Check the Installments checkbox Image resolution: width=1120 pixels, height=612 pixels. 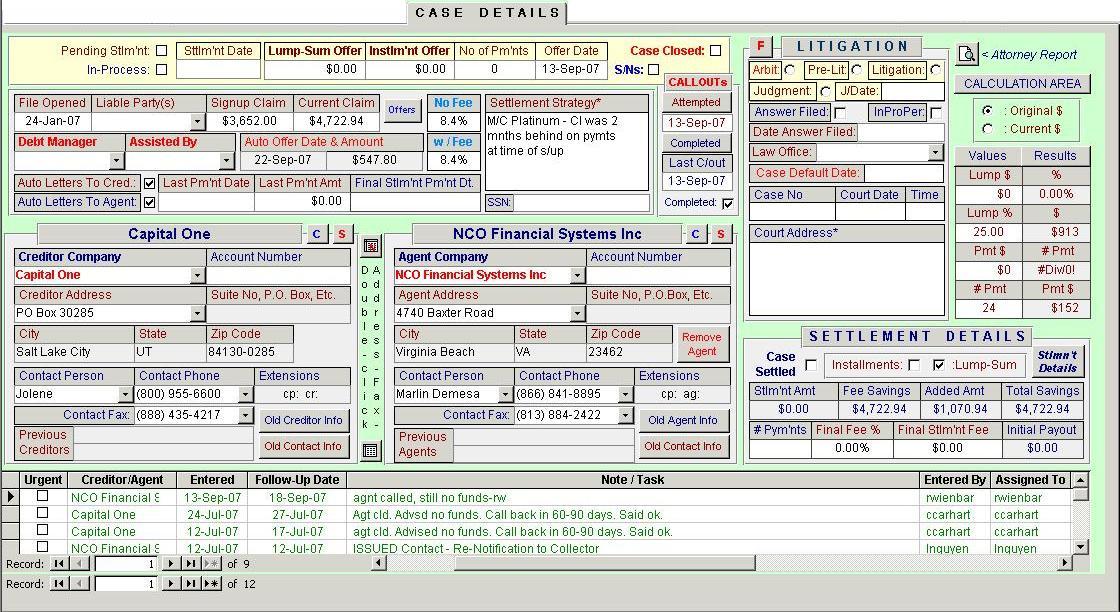914,365
